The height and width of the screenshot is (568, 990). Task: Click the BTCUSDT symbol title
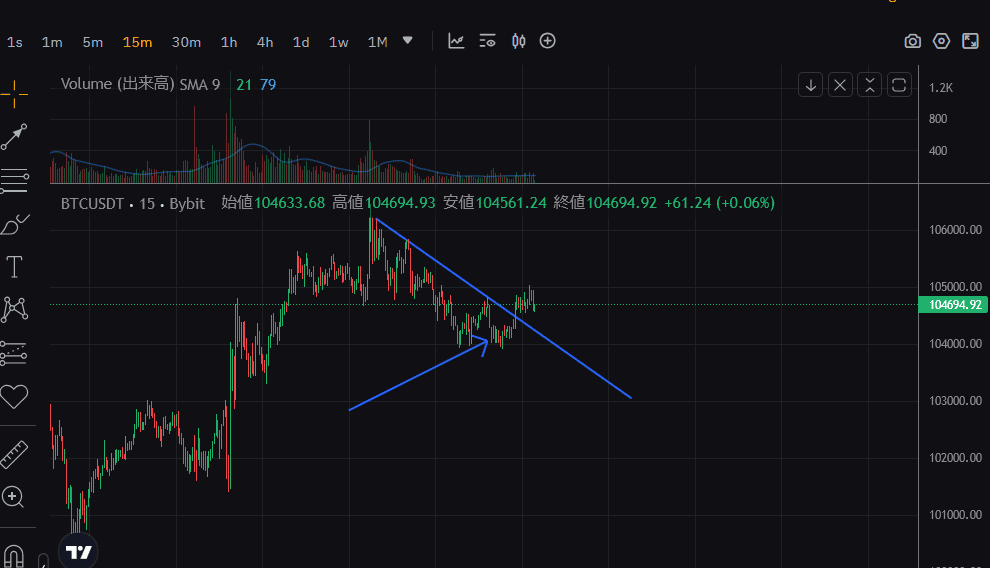click(x=92, y=203)
